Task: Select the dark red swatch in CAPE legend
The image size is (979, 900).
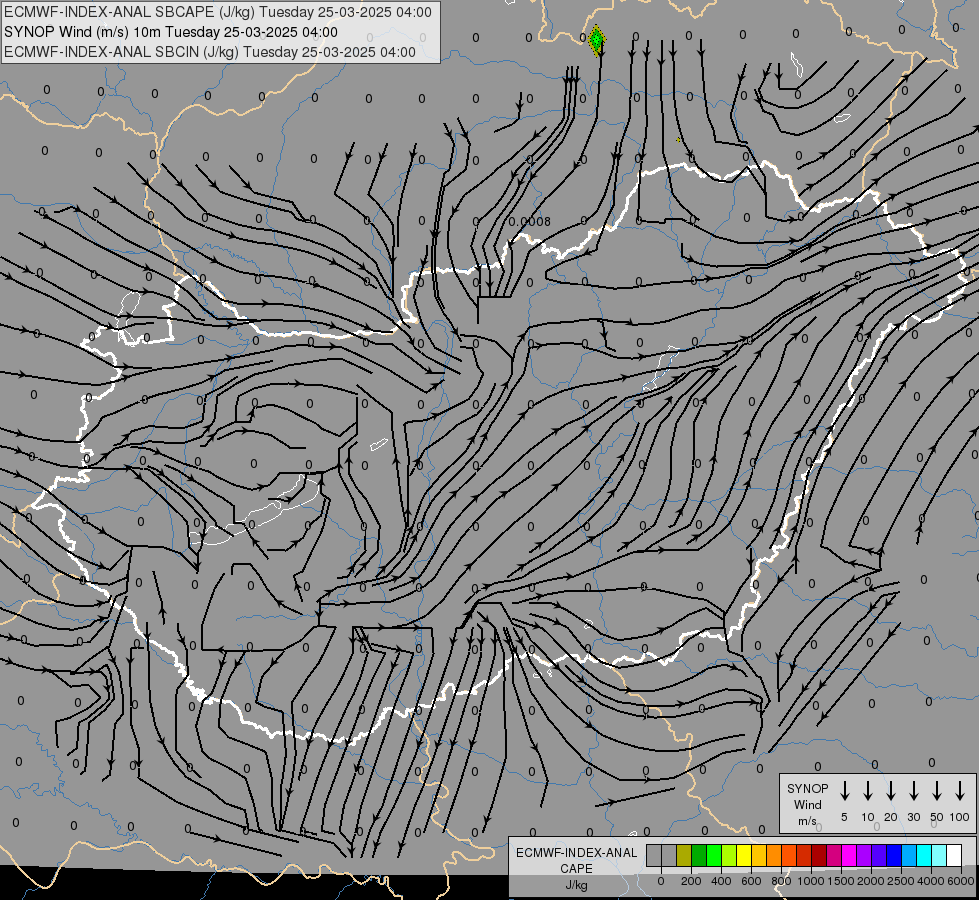Action: click(x=819, y=855)
